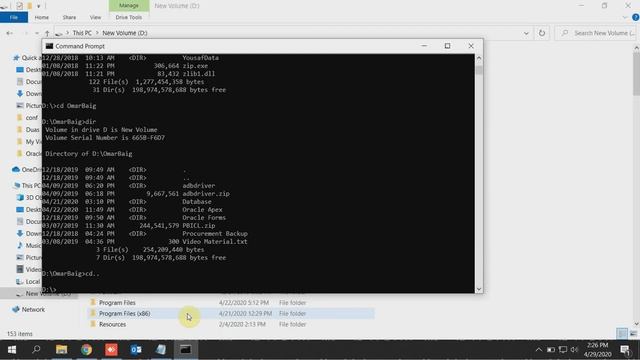Open the File menu in Explorer
This screenshot has height=360, width=640.
(x=14, y=18)
